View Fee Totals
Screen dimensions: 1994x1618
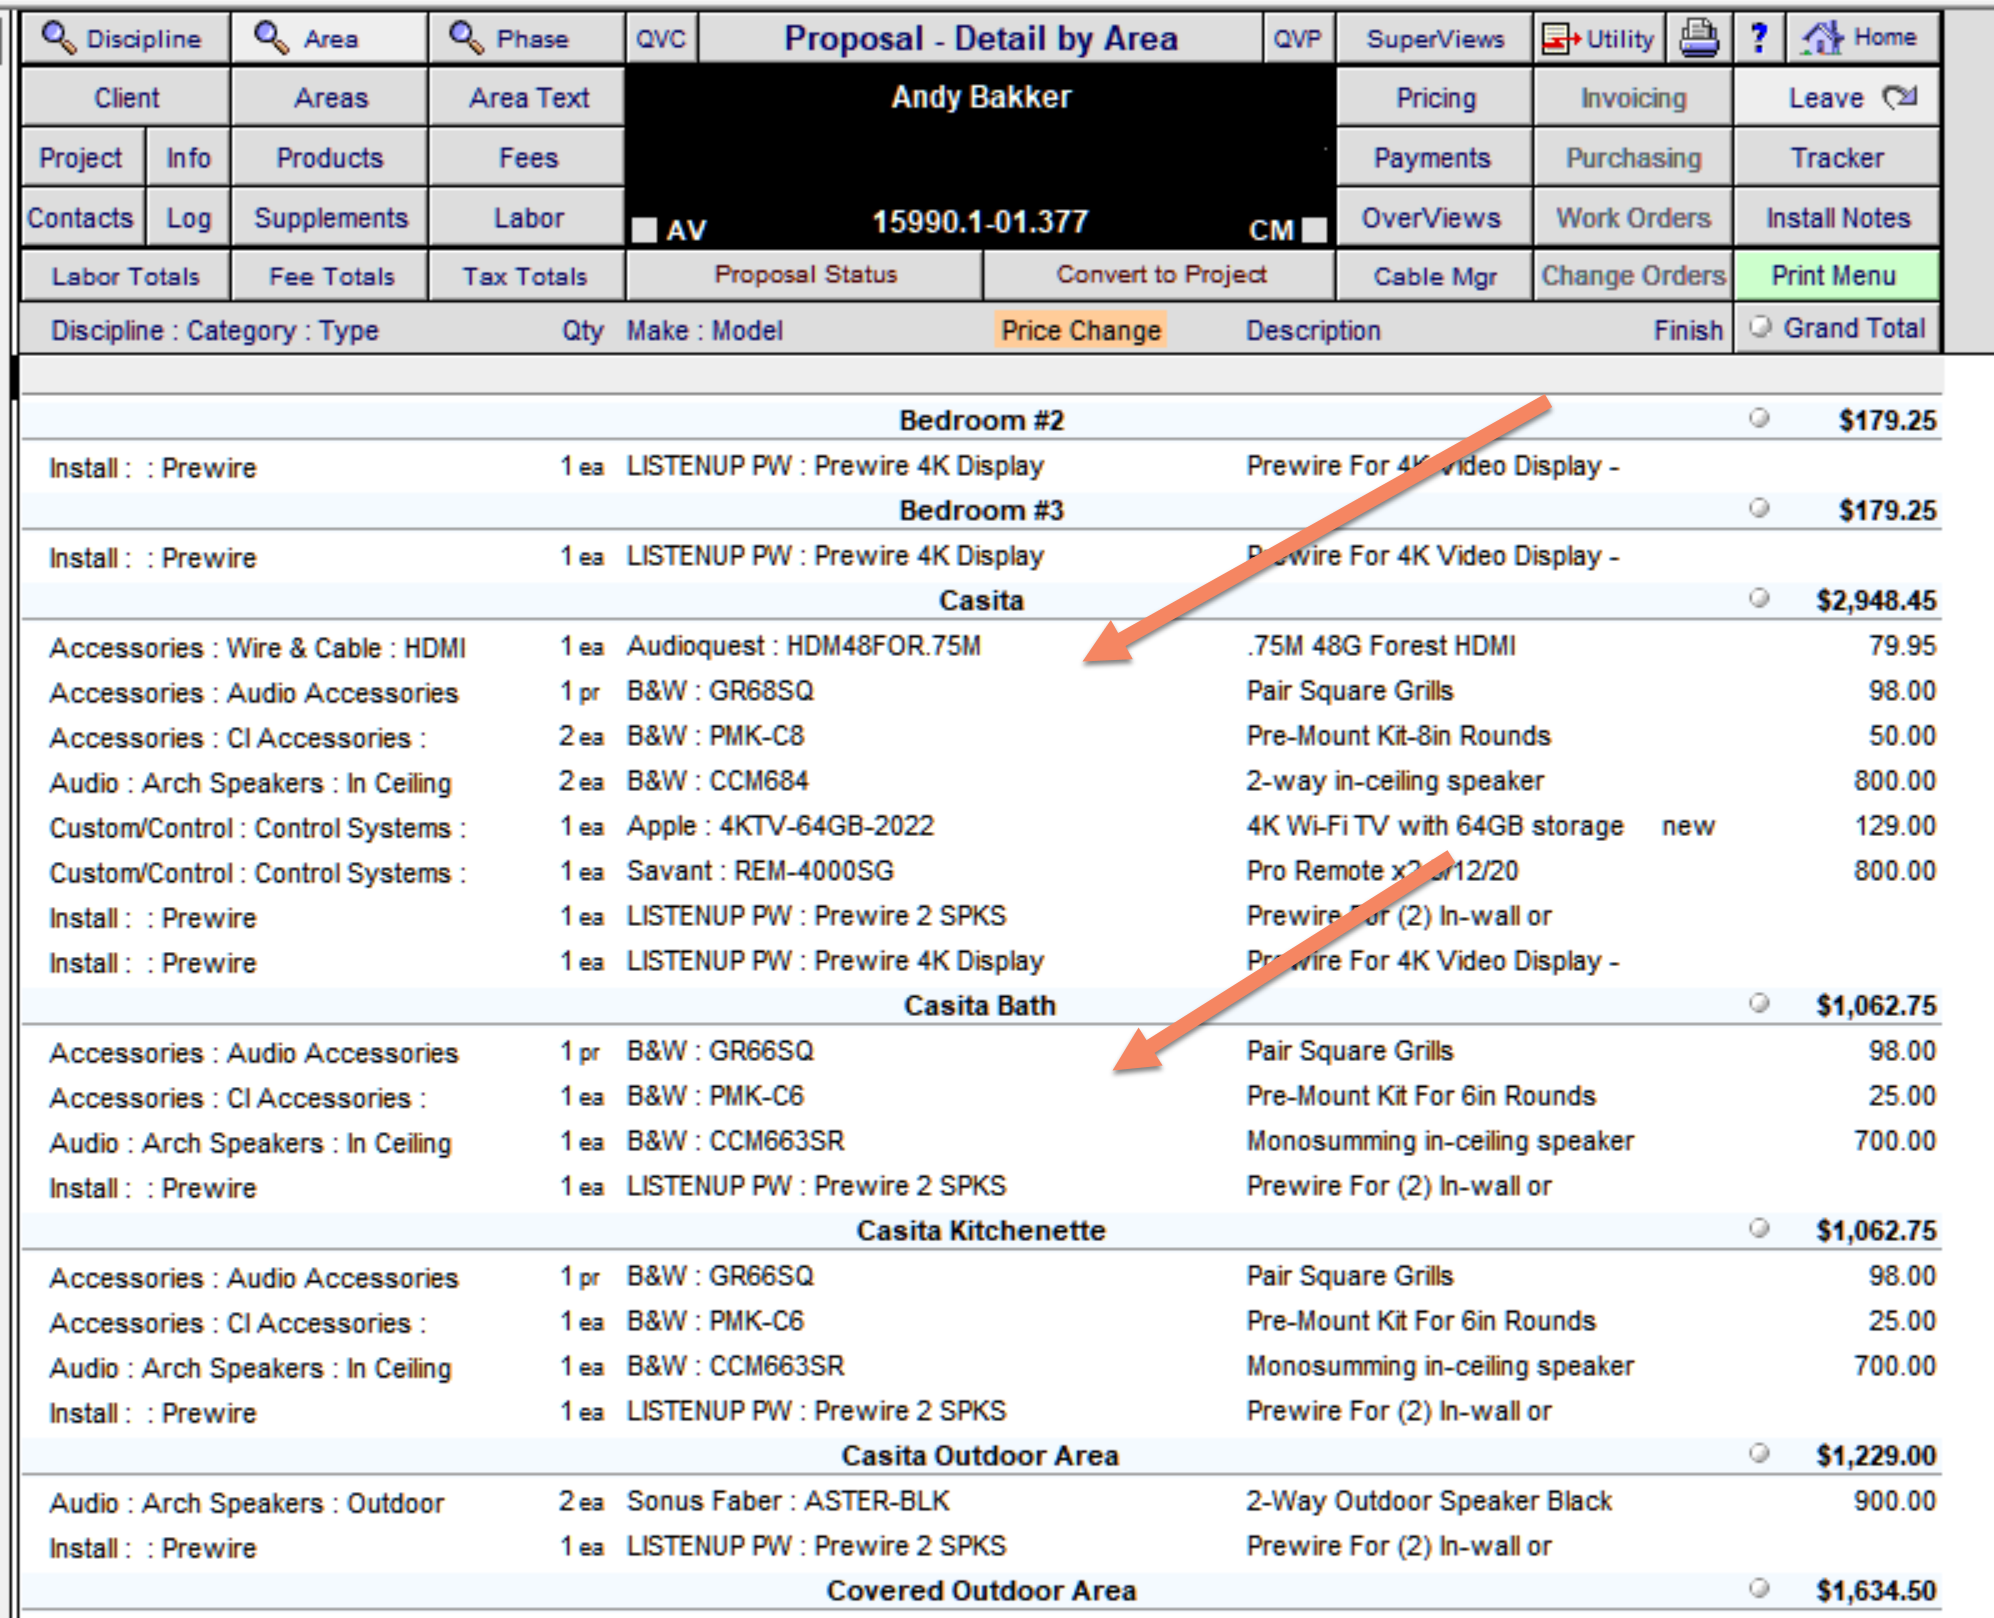point(329,276)
